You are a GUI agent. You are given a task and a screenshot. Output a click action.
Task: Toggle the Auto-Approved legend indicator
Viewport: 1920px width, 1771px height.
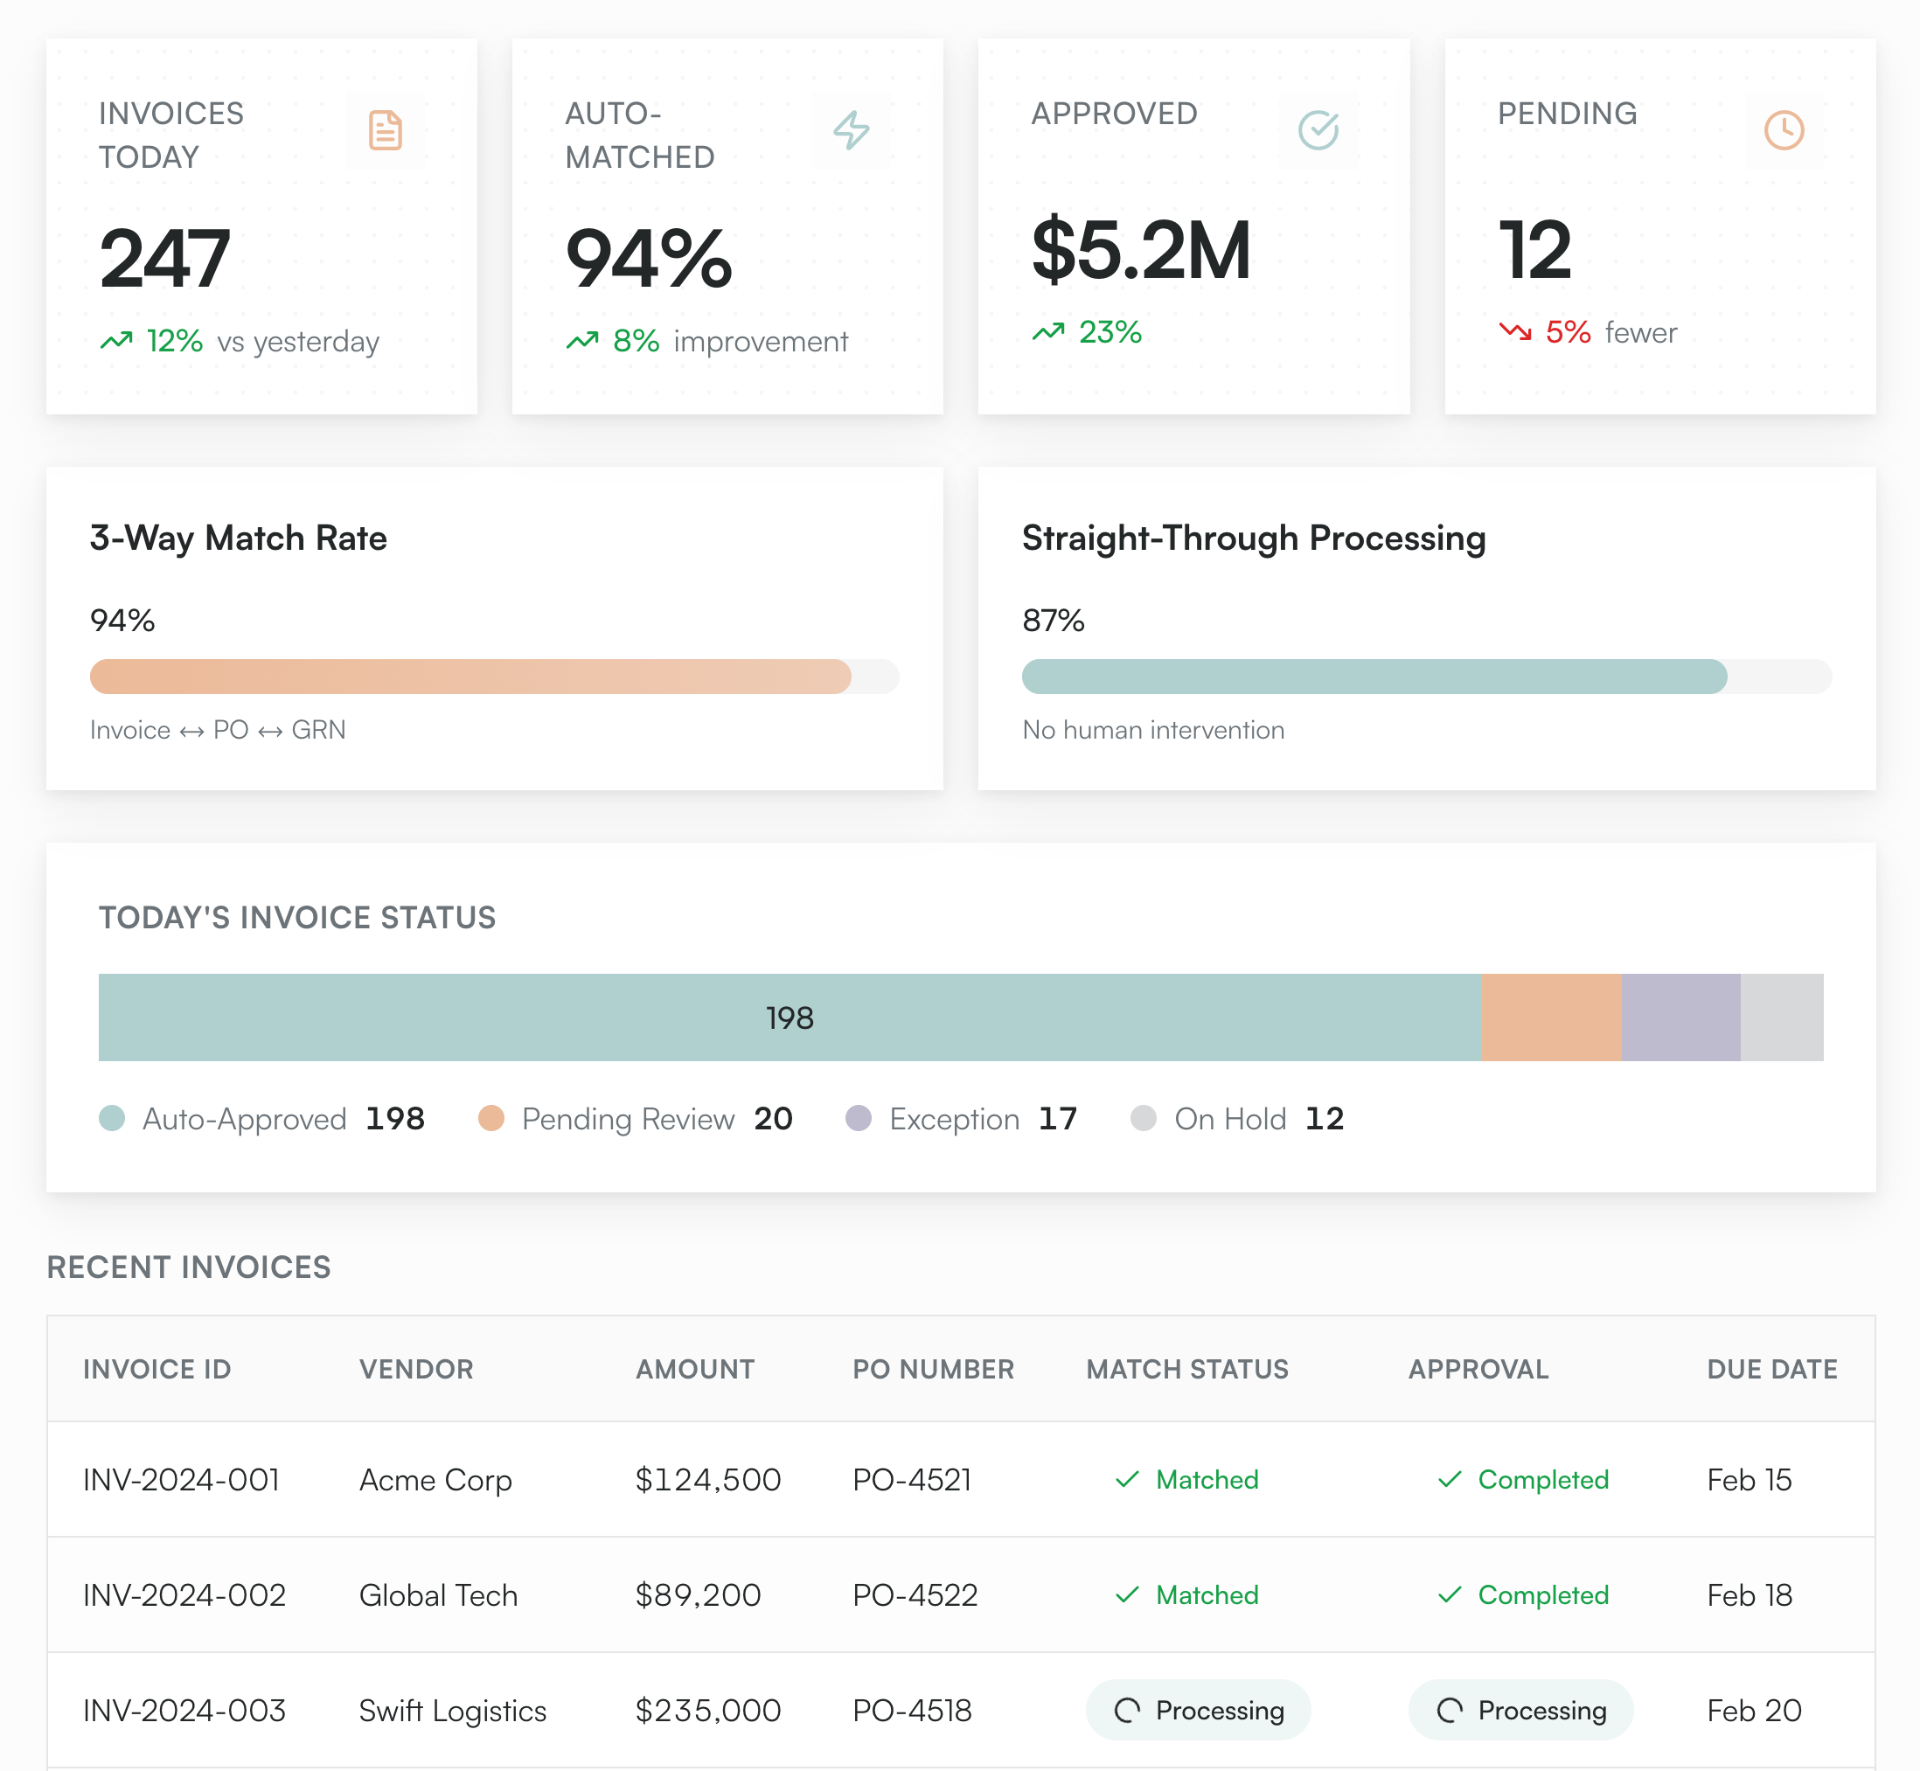coord(111,1118)
